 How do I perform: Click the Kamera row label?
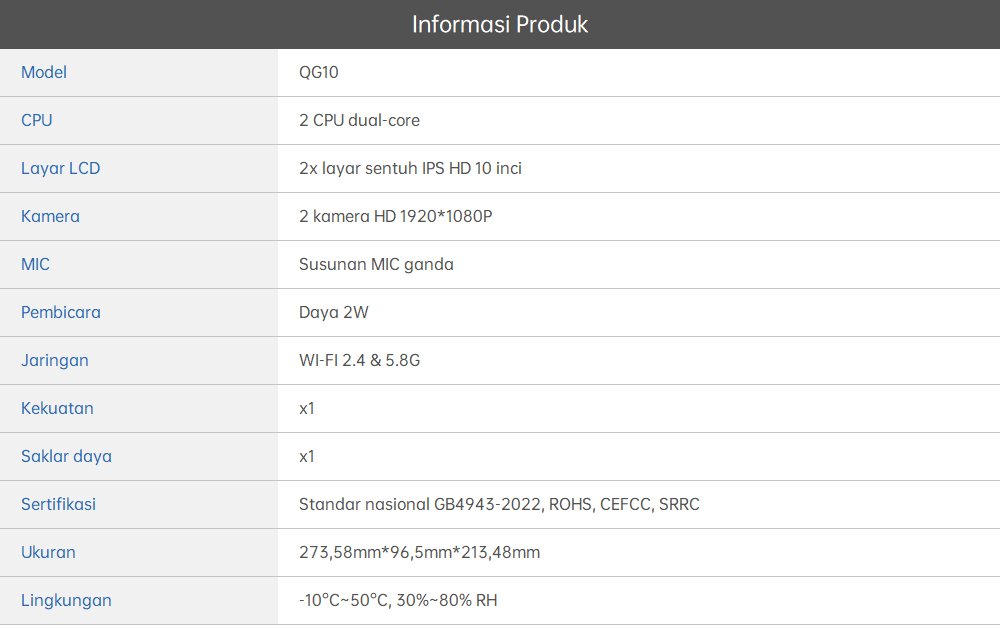pyautogui.click(x=50, y=216)
